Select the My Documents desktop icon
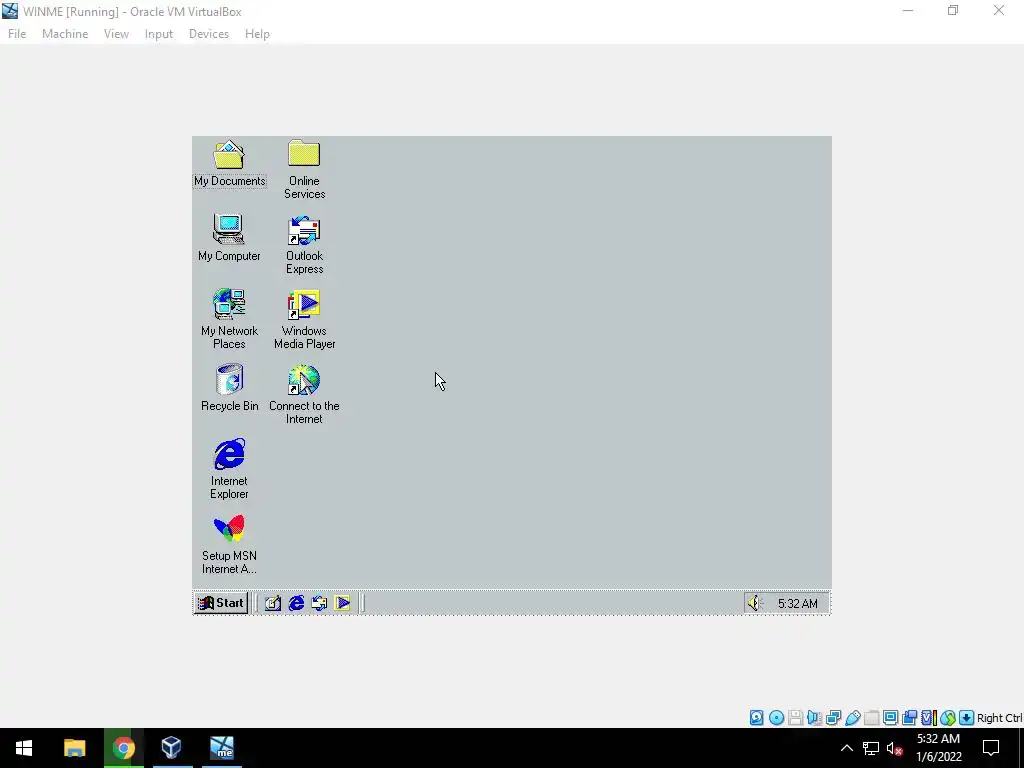The height and width of the screenshot is (768, 1024). (x=229, y=164)
